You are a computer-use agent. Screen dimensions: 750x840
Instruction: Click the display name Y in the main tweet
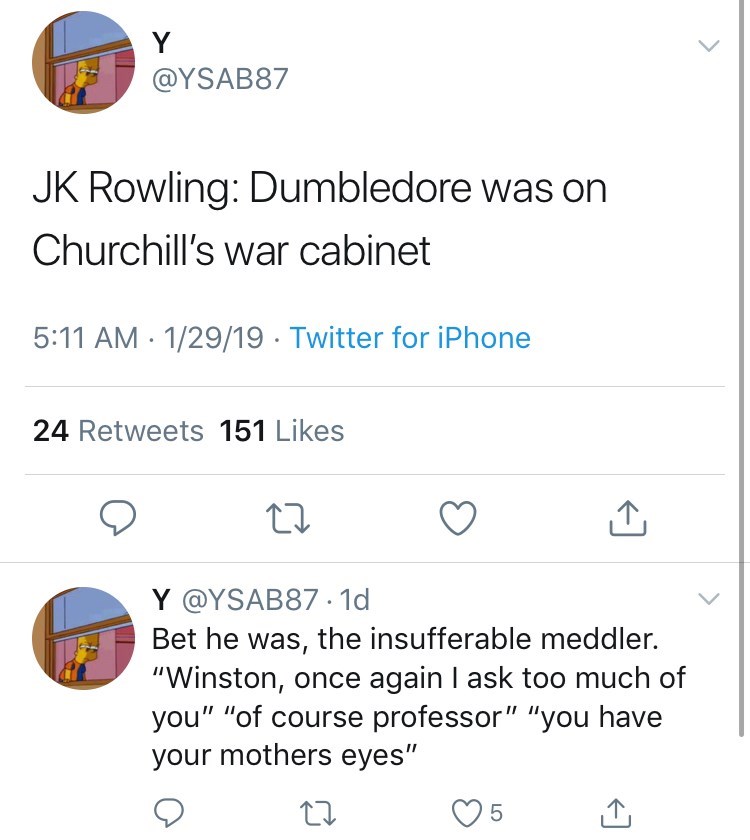[x=159, y=42]
